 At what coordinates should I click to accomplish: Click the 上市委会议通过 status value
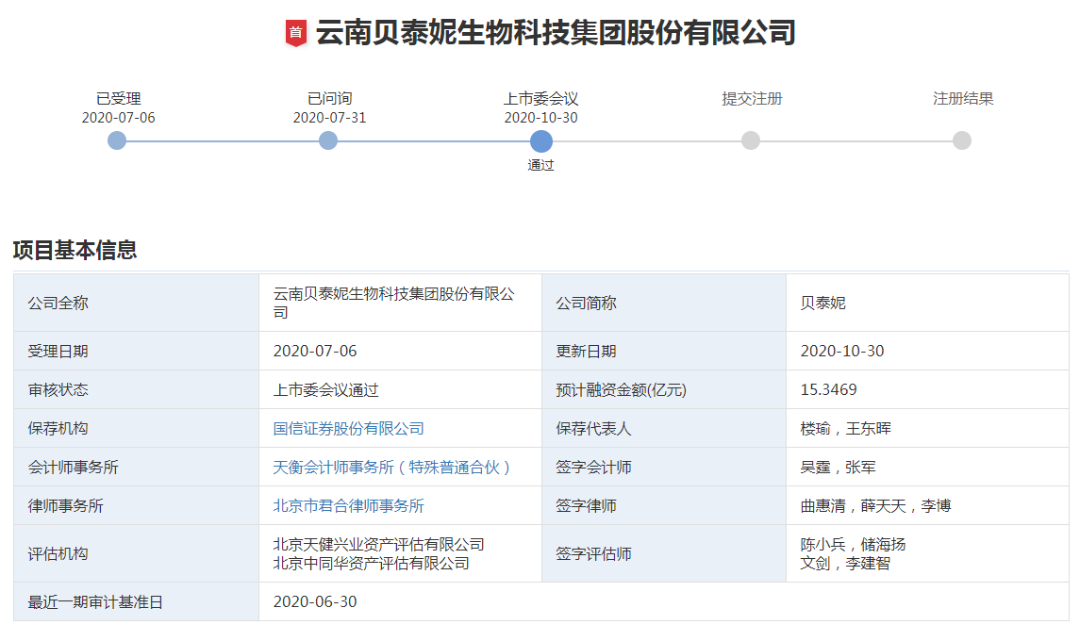[x=326, y=390]
